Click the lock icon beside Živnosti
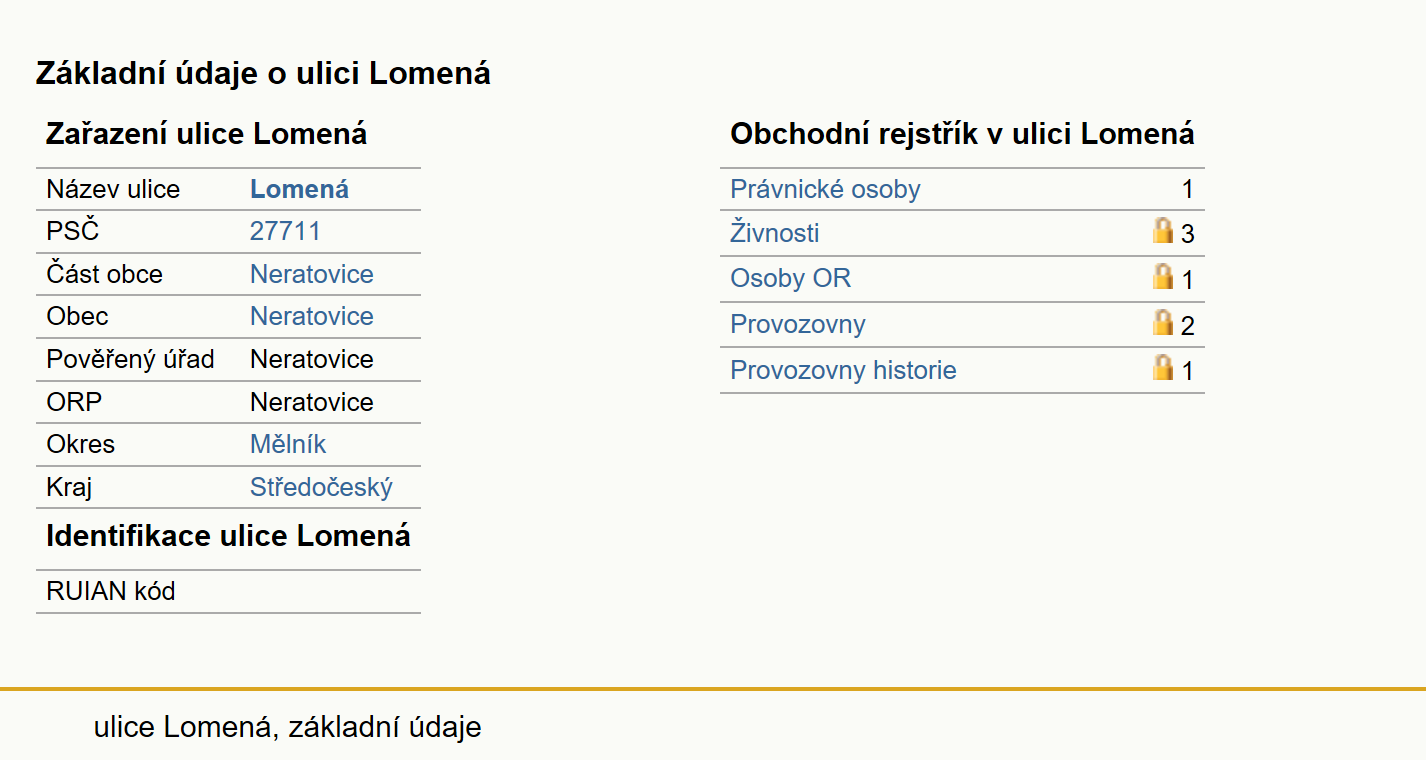This screenshot has height=760, width=1426. tap(1163, 231)
